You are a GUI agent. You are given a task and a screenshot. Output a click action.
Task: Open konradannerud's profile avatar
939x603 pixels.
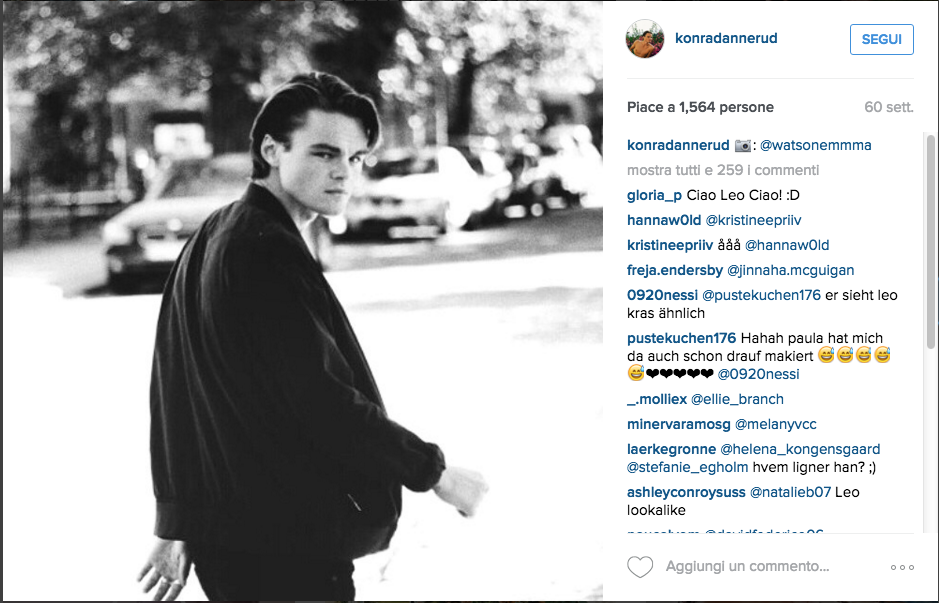tap(645, 38)
